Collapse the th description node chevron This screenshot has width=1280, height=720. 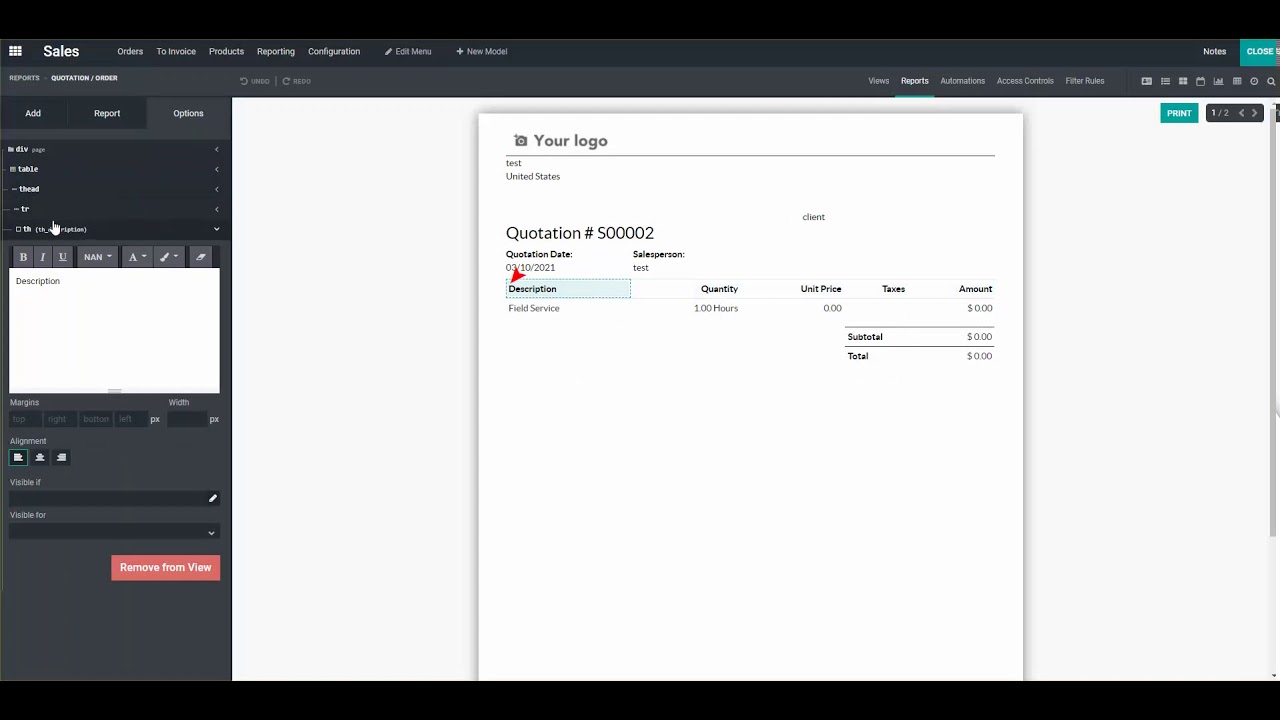[x=216, y=229]
